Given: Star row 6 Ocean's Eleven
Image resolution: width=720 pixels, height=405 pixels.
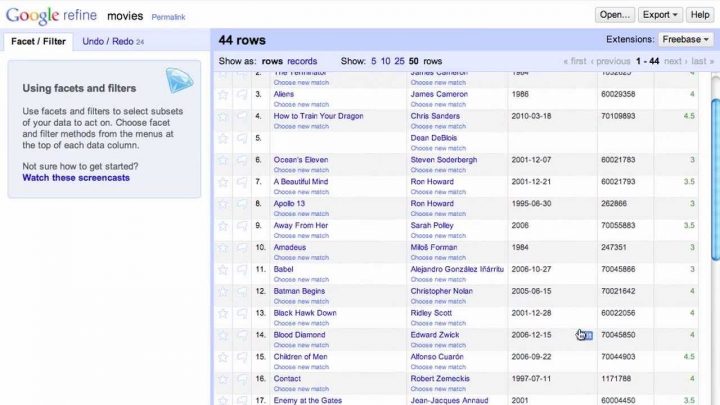Looking at the screenshot, I should pyautogui.click(x=223, y=161).
